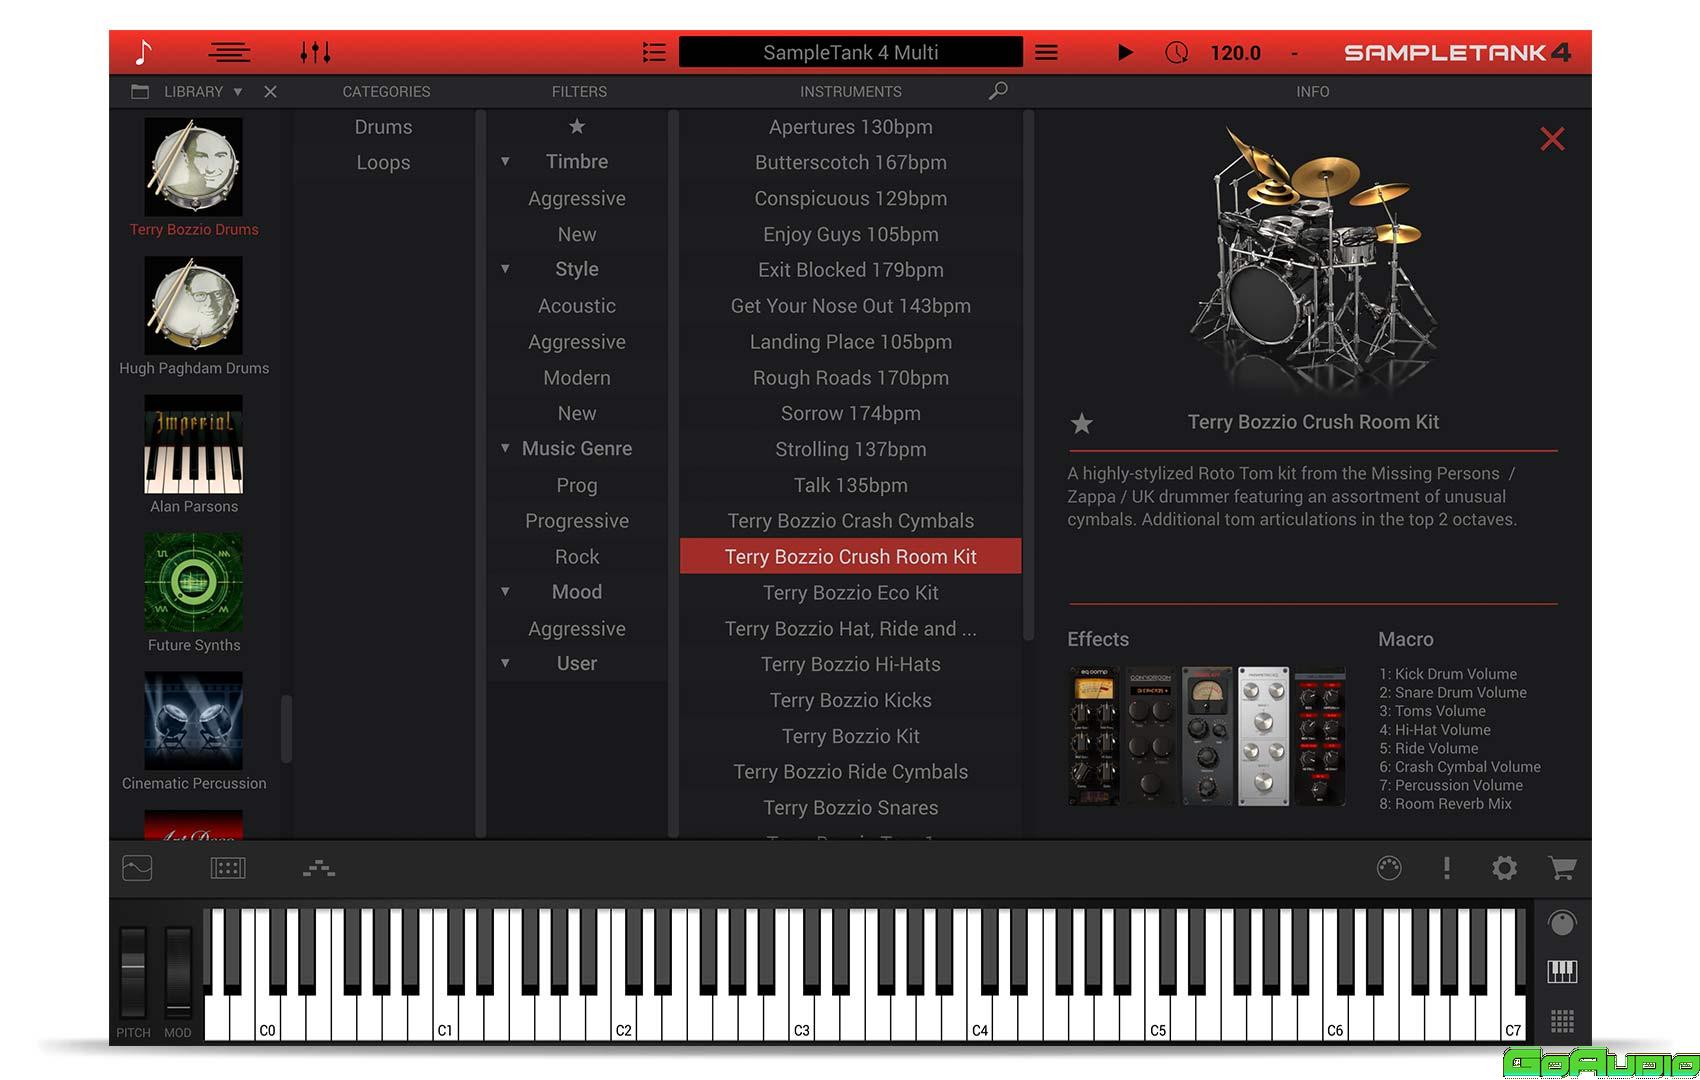Screen dimensions: 1700x1080
Task: Click the PITCH wheel slider
Action: [x=133, y=971]
